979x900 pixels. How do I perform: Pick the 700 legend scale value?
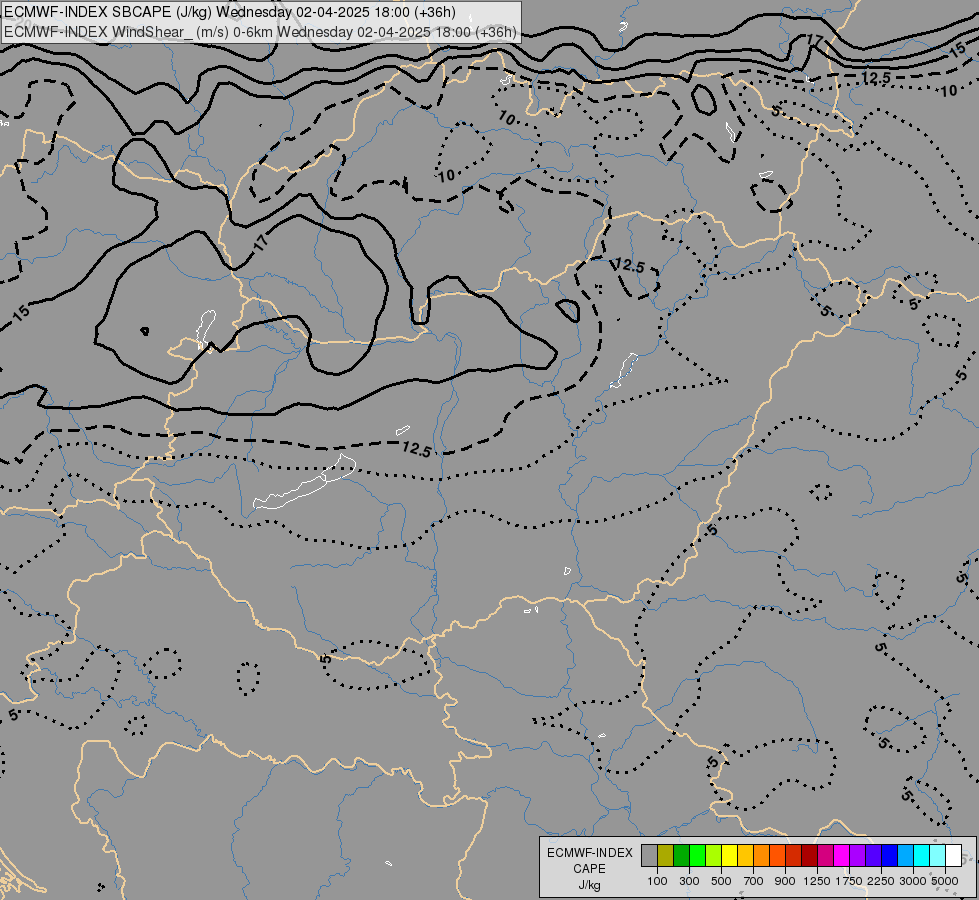point(754,881)
